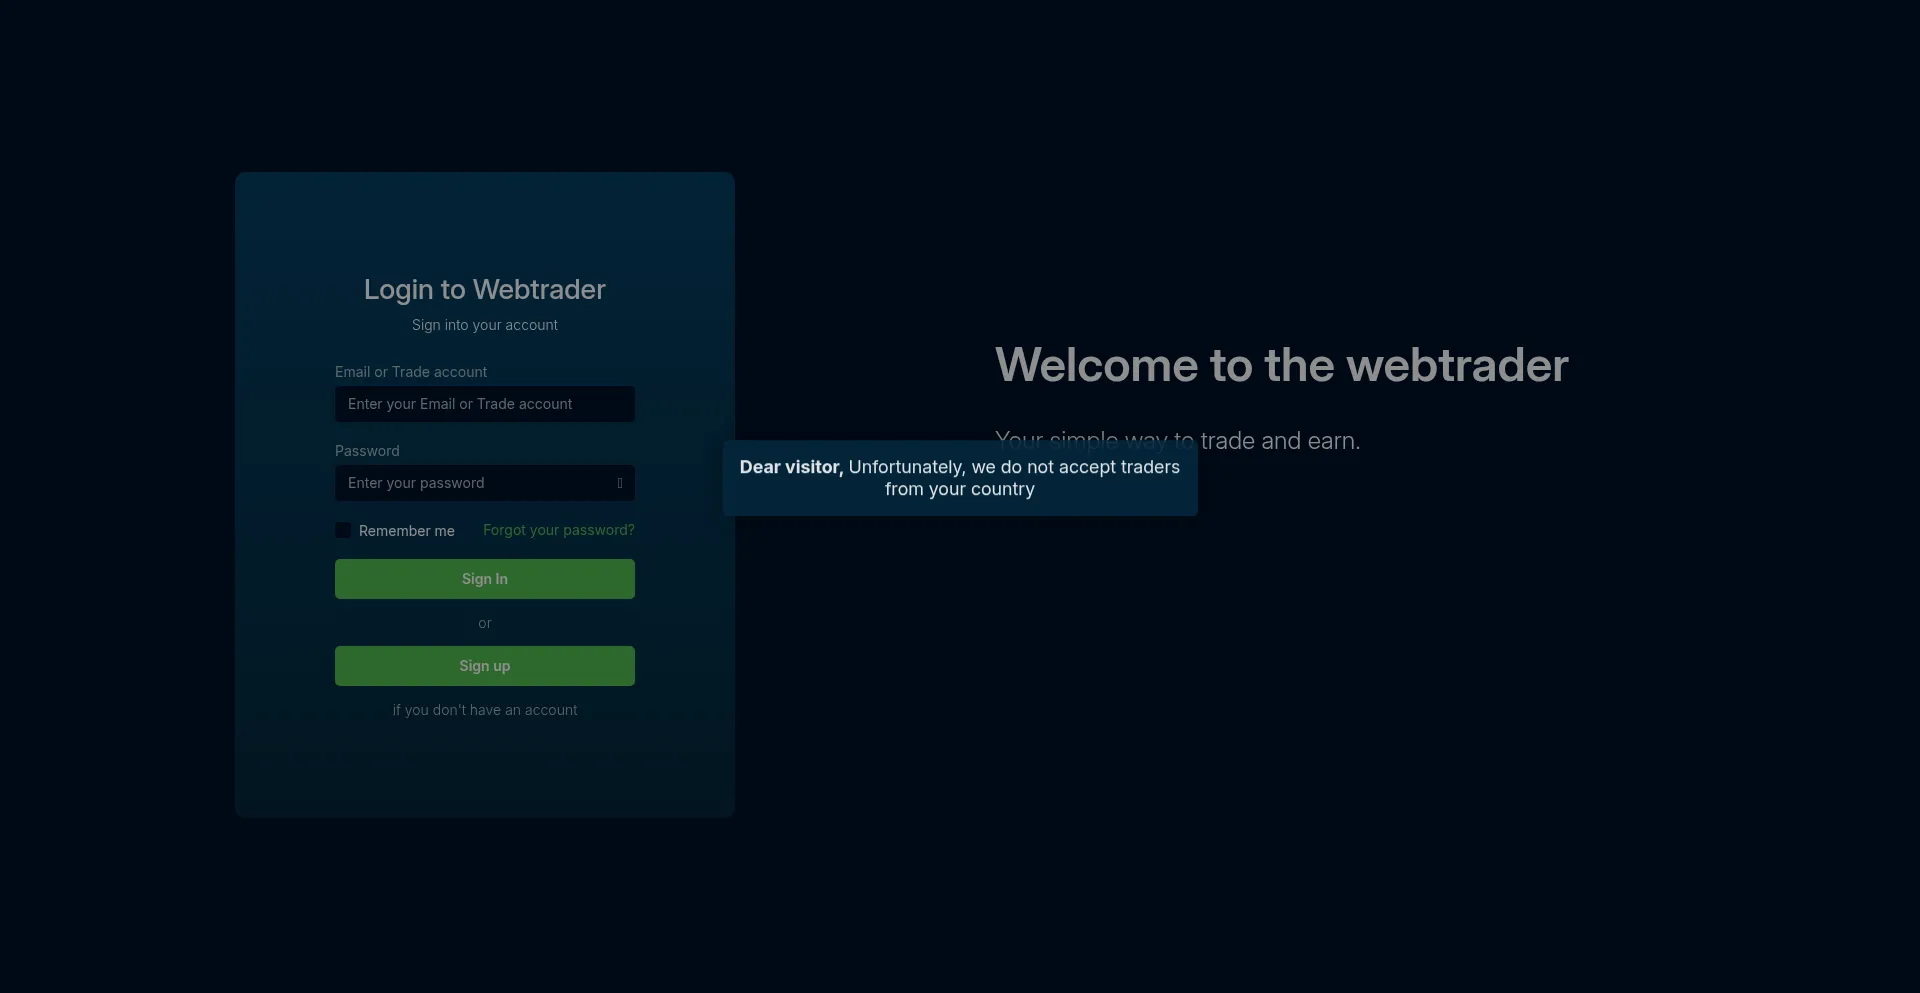
Task: Click 'from your country' notice line
Action: coord(959,489)
